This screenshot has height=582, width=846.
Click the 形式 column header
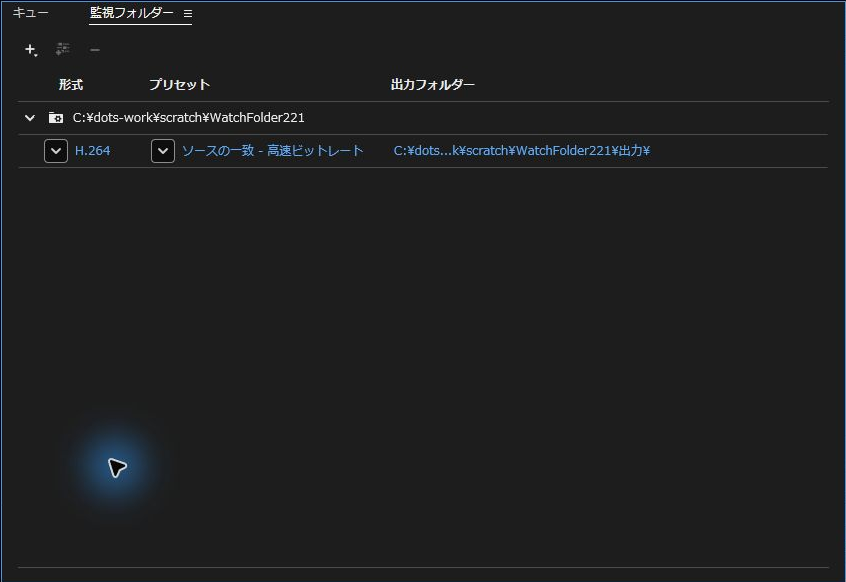[x=71, y=85]
